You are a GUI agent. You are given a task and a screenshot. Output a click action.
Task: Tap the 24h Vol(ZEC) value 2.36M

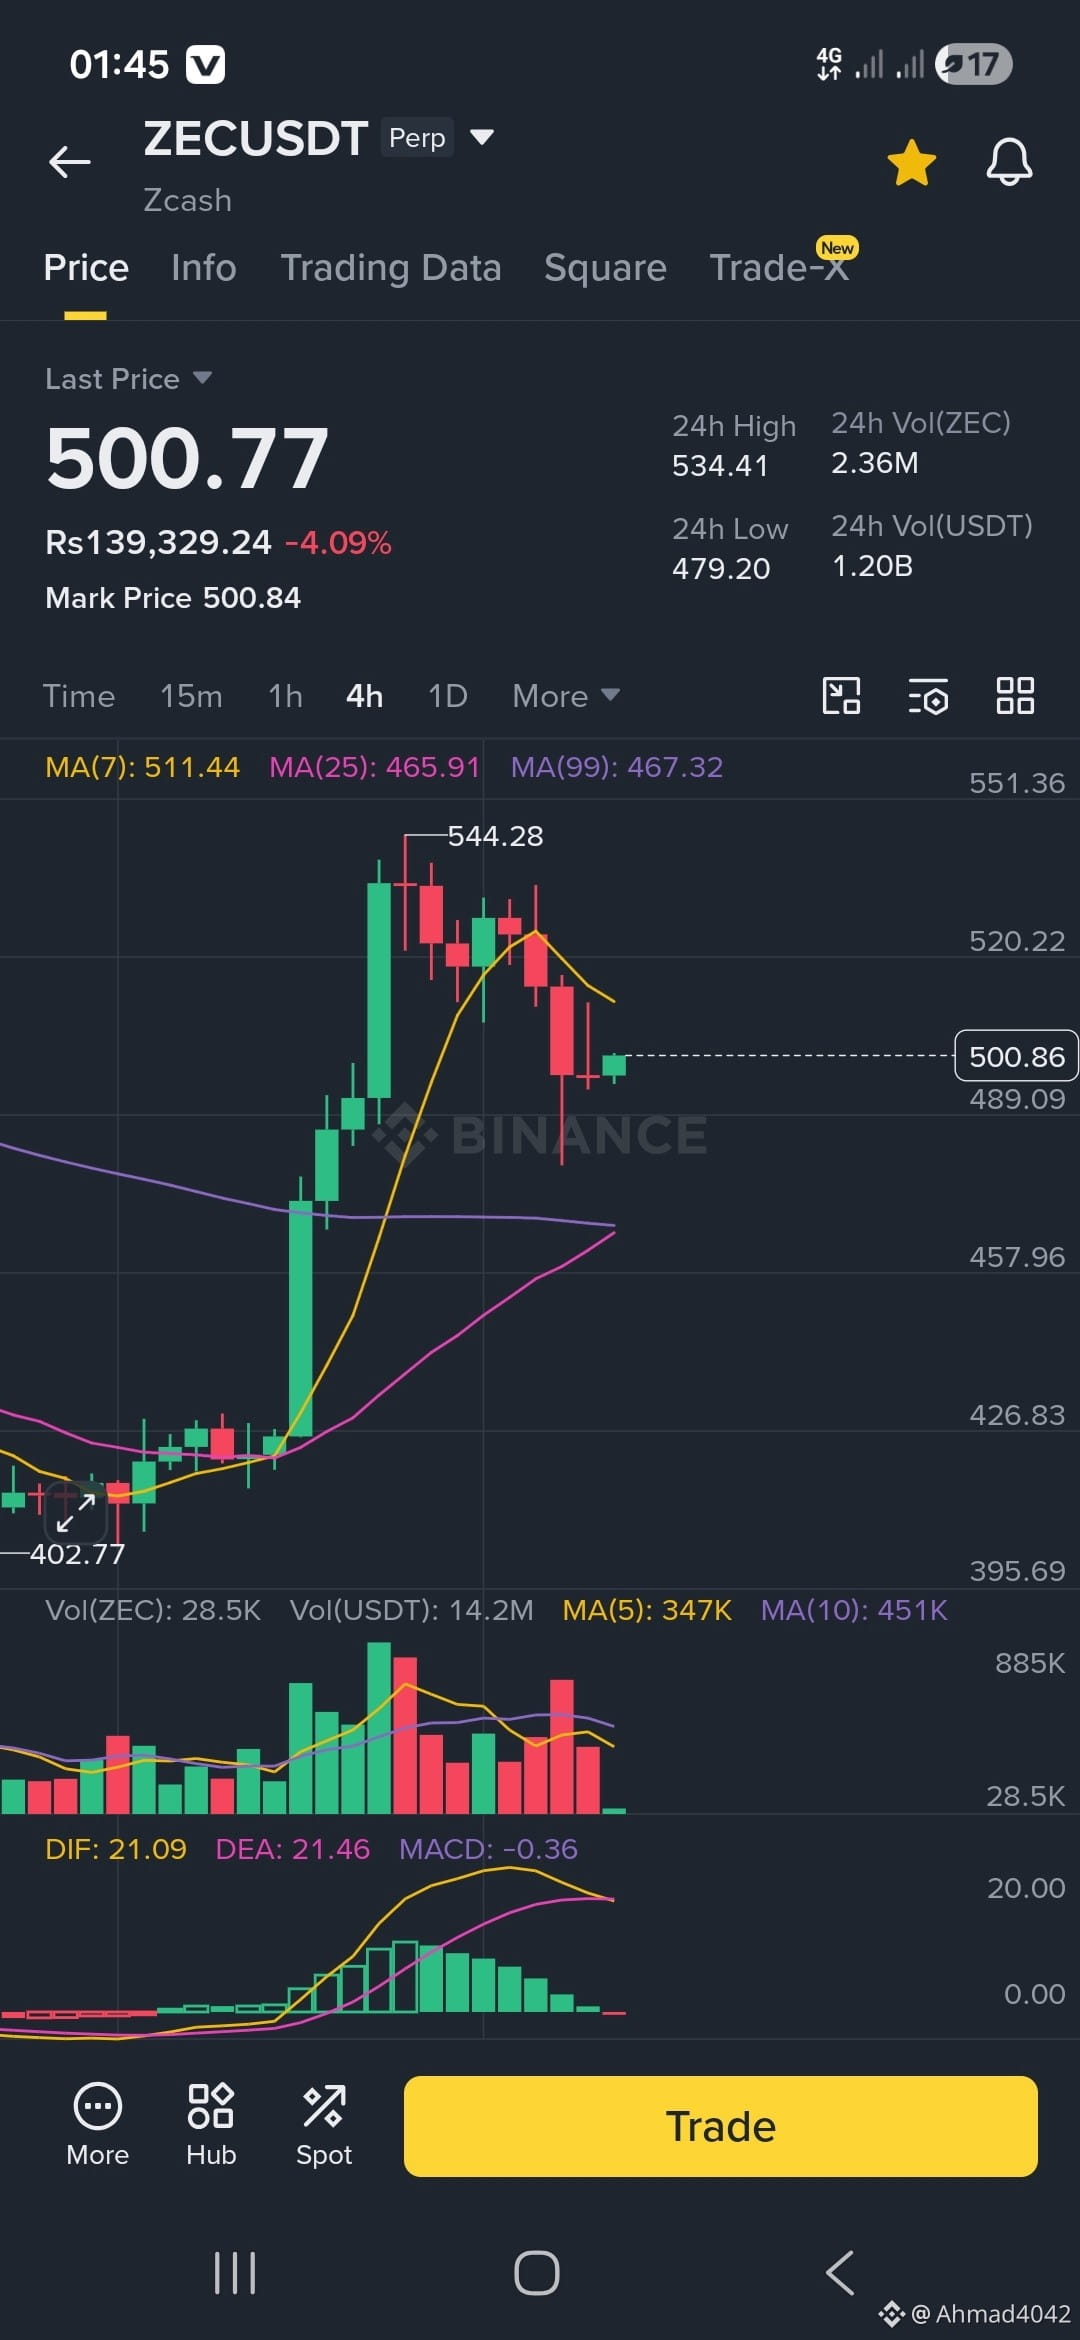[874, 463]
